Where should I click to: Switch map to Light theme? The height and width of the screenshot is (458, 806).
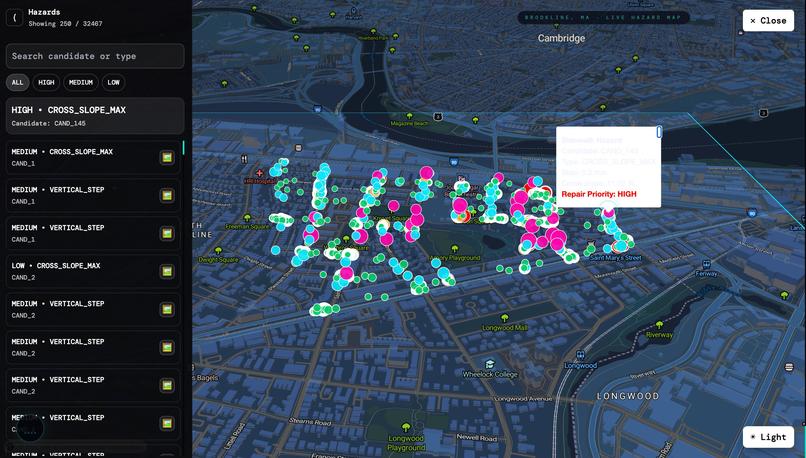[x=768, y=437]
